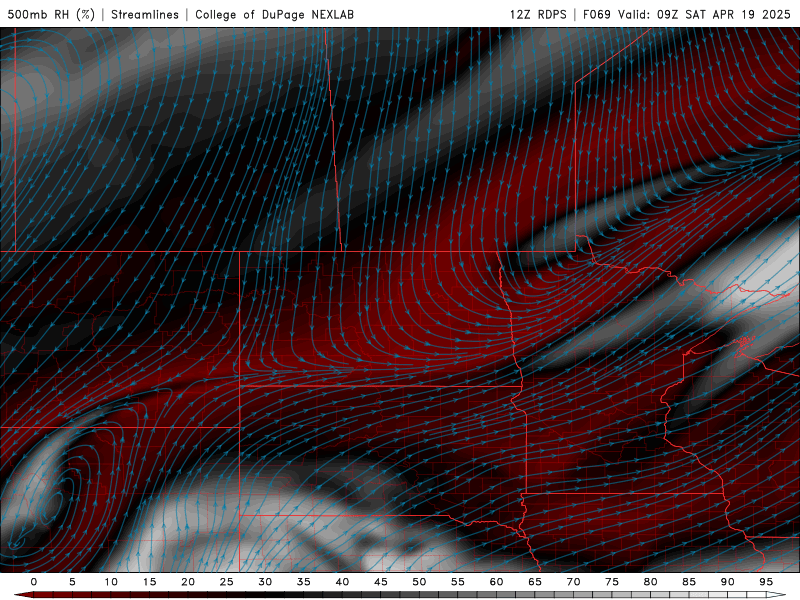Screen dimensions: 800x600
Task: Click the 65 value on the color scale
Action: tap(535, 582)
